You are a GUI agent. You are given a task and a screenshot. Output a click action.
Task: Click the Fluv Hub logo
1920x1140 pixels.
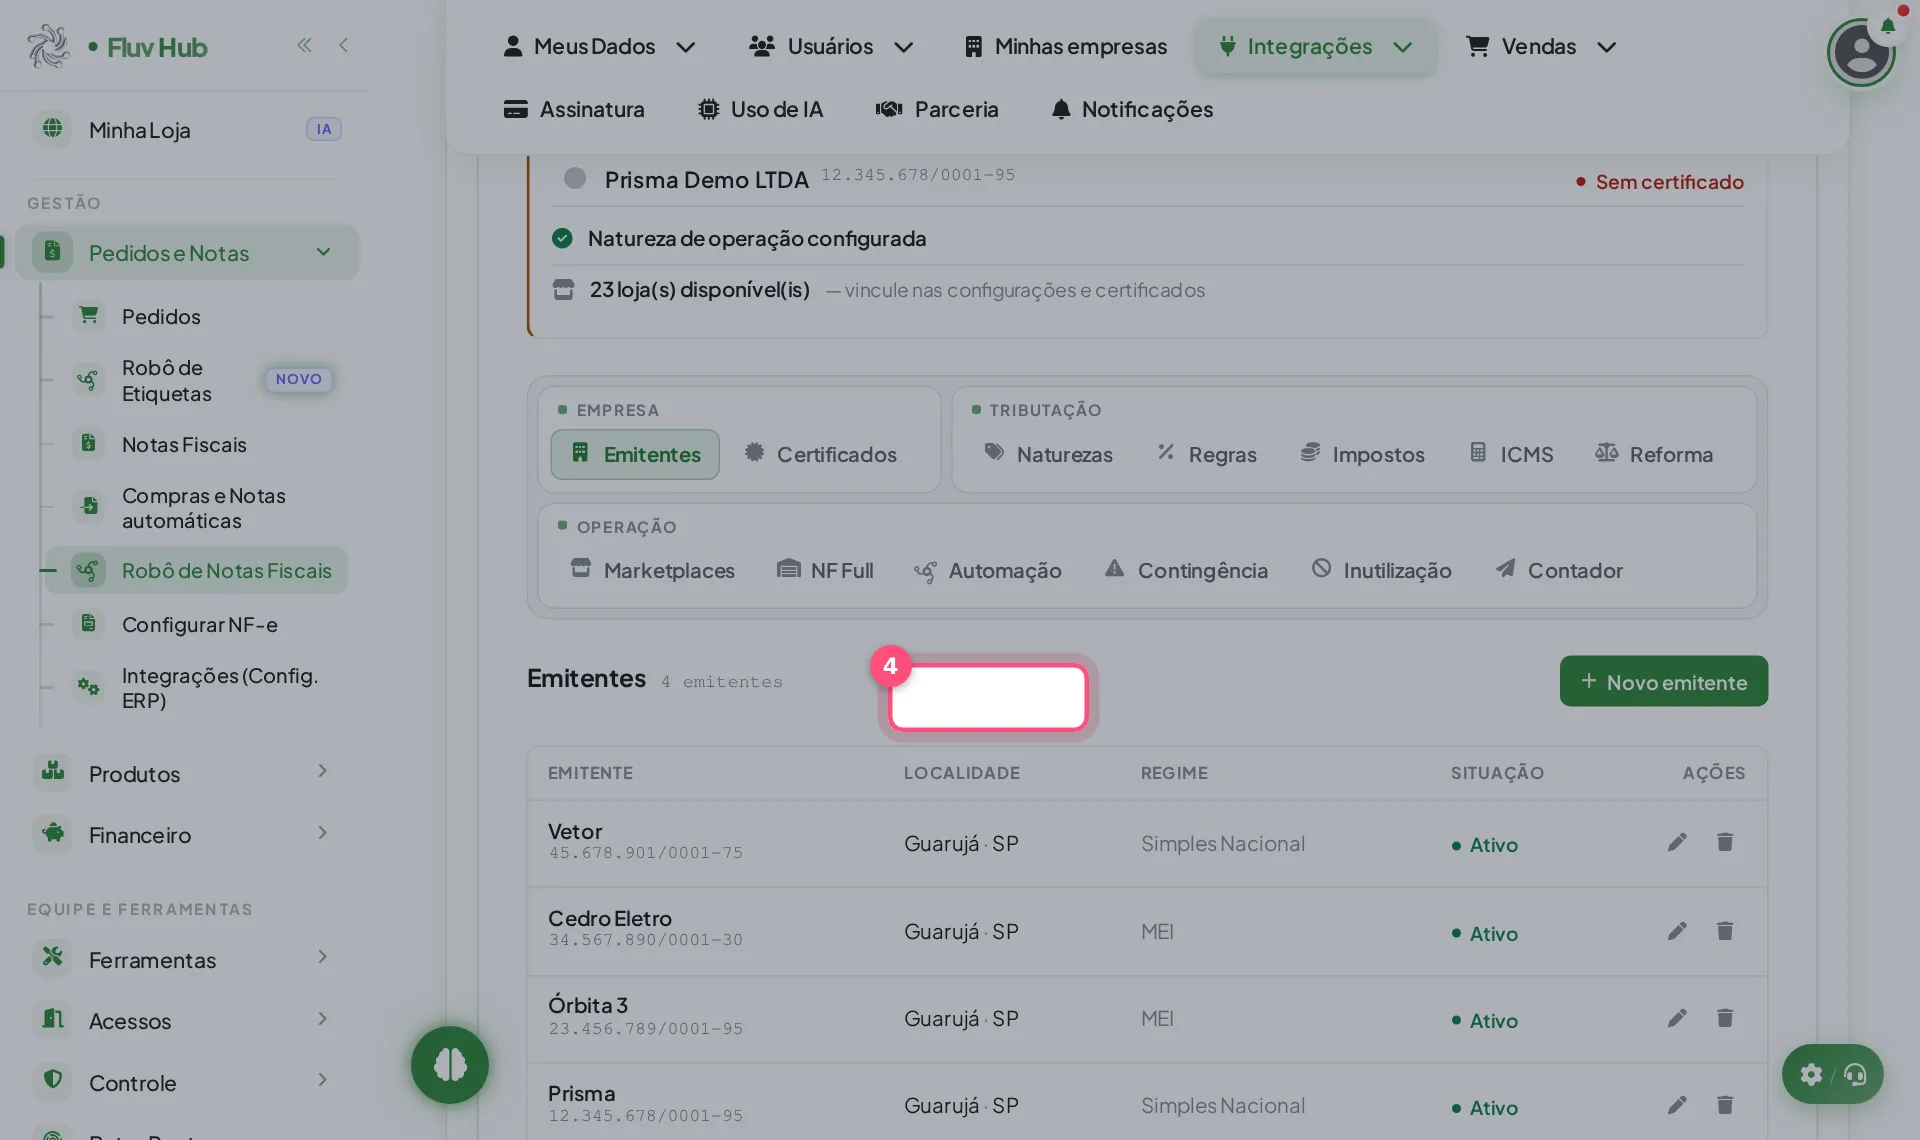[117, 47]
